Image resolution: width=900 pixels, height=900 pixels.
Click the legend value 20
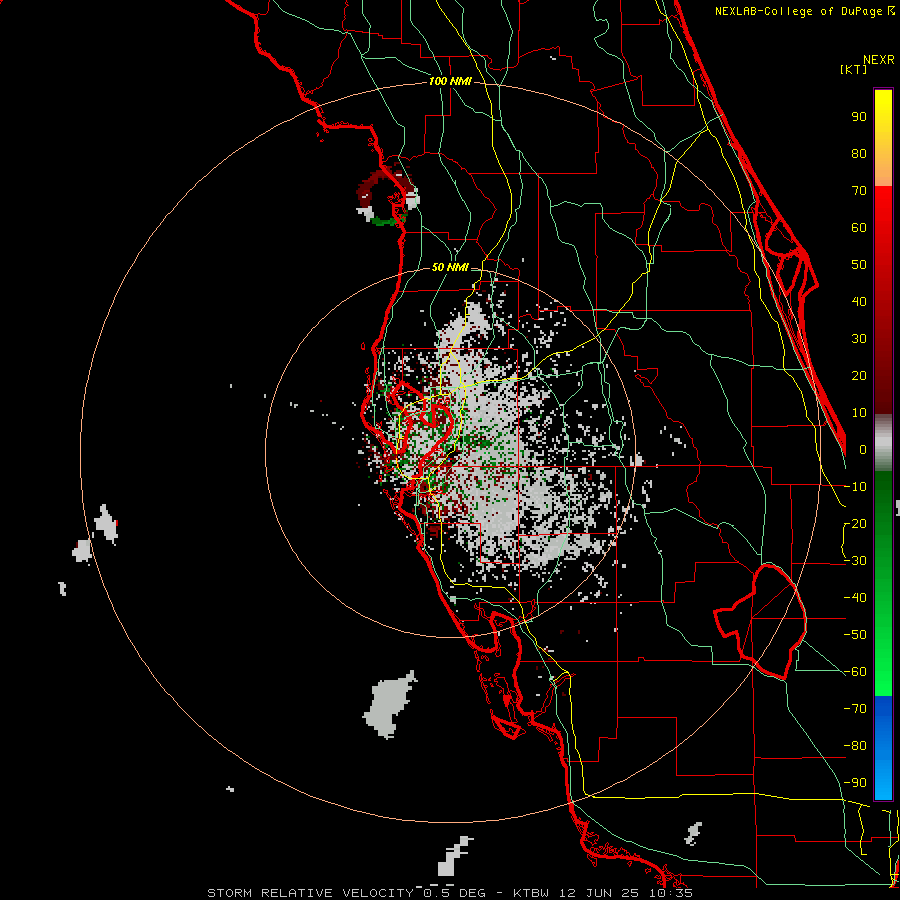(859, 375)
